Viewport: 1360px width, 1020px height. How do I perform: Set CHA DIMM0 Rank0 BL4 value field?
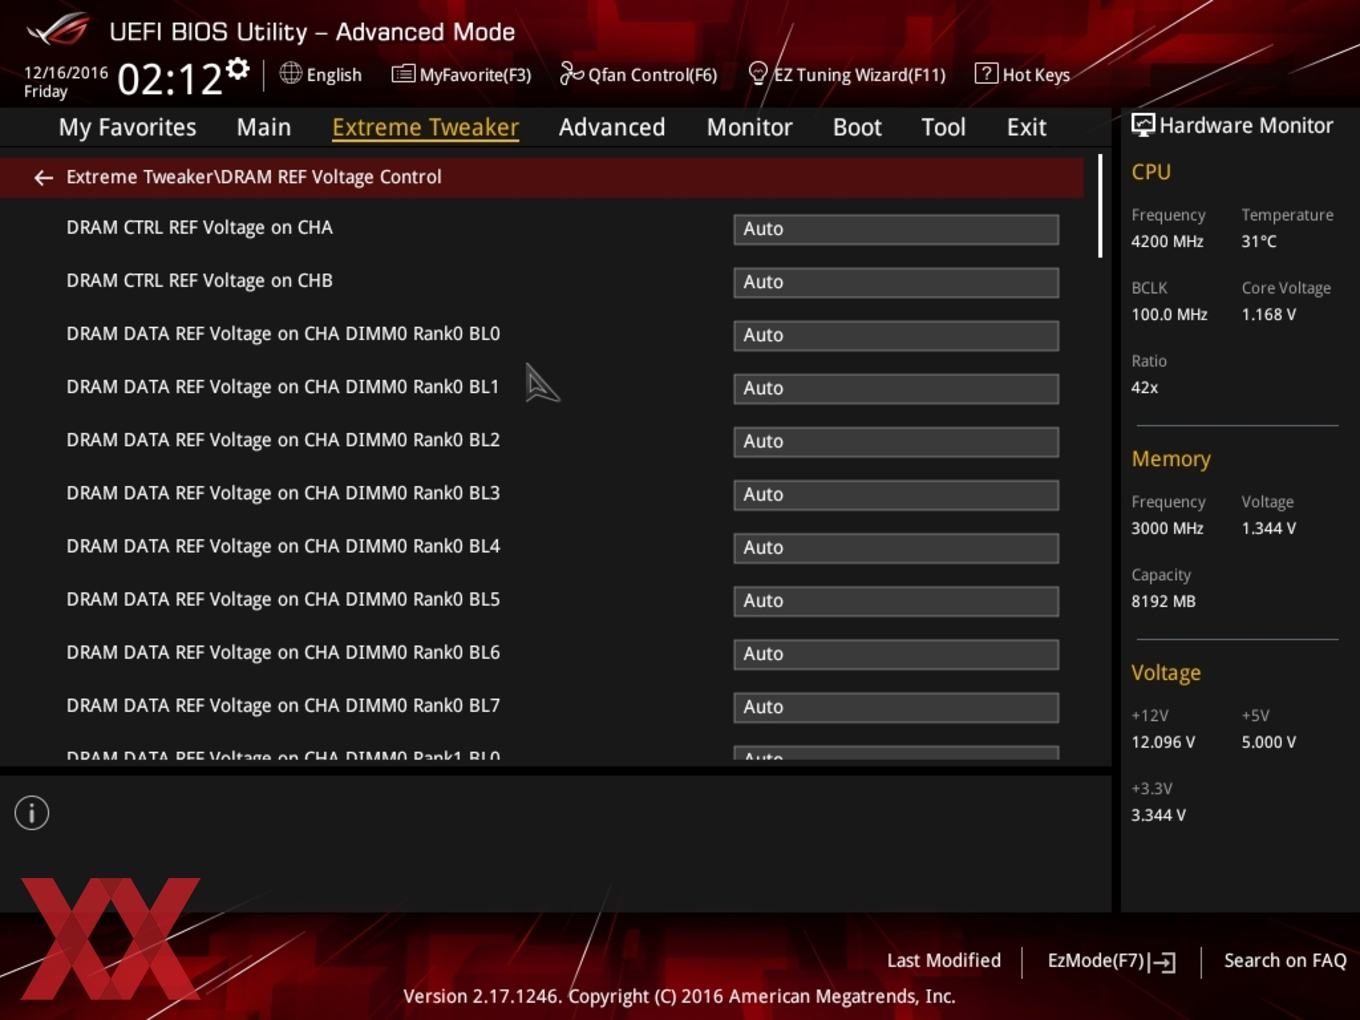[896, 547]
